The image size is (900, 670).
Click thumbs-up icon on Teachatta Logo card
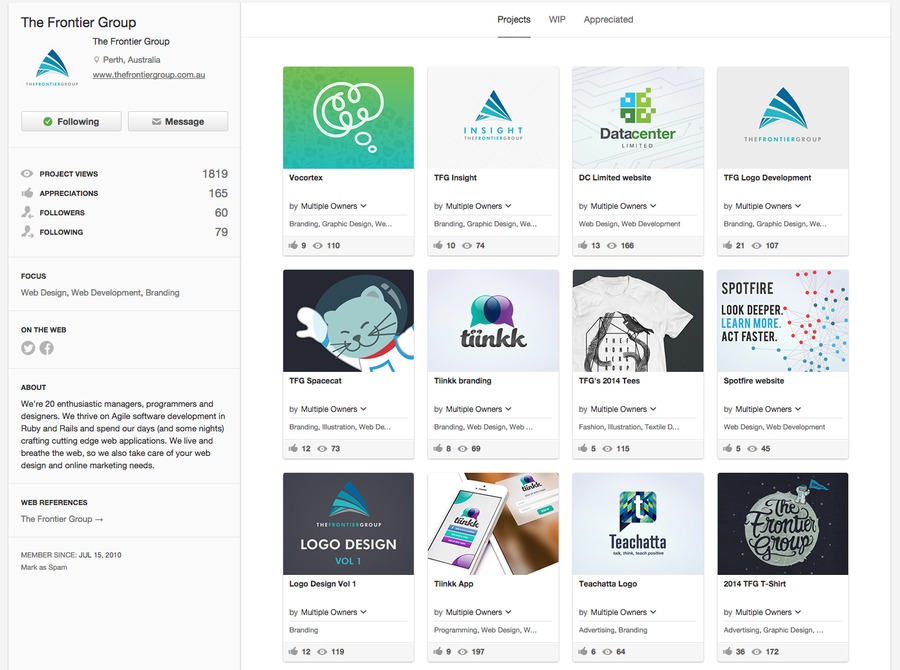[583, 652]
